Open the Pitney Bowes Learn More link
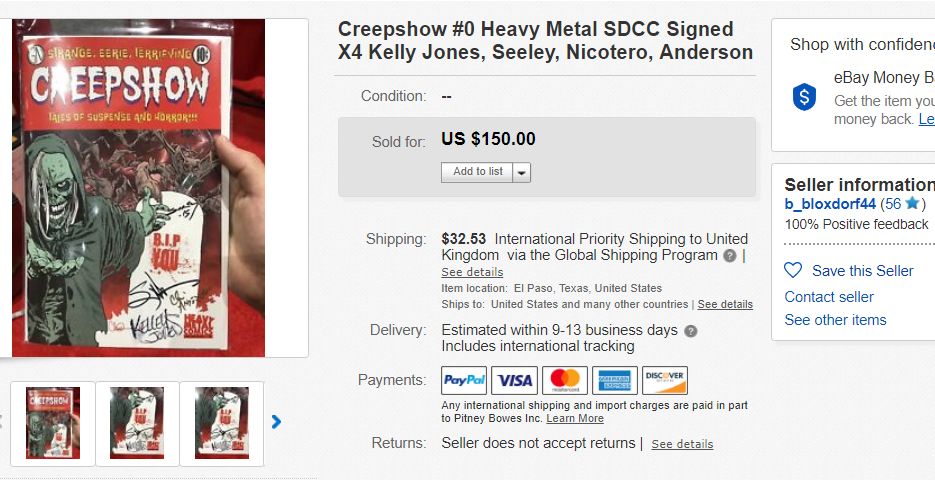935x480 pixels. pyautogui.click(x=575, y=418)
